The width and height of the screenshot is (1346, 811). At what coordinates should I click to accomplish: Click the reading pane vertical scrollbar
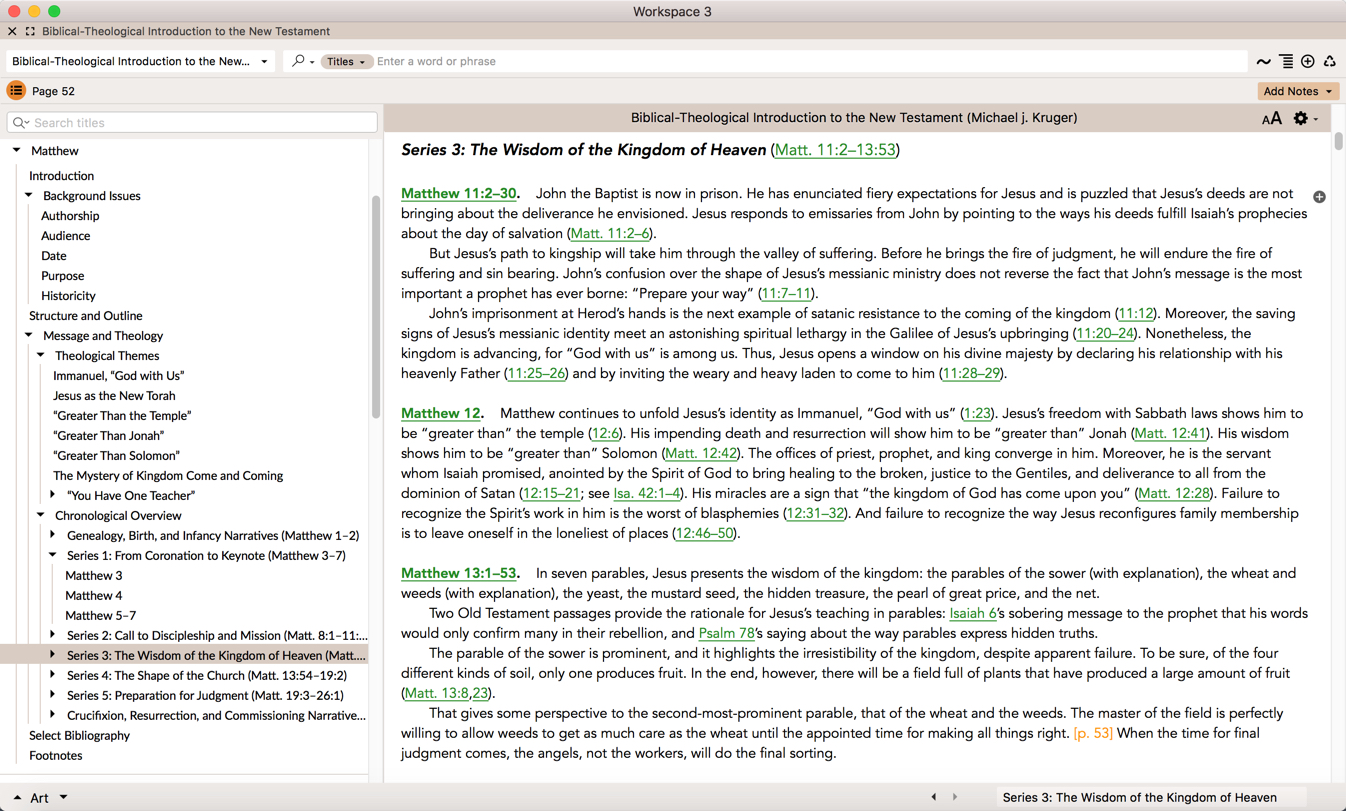click(1338, 141)
